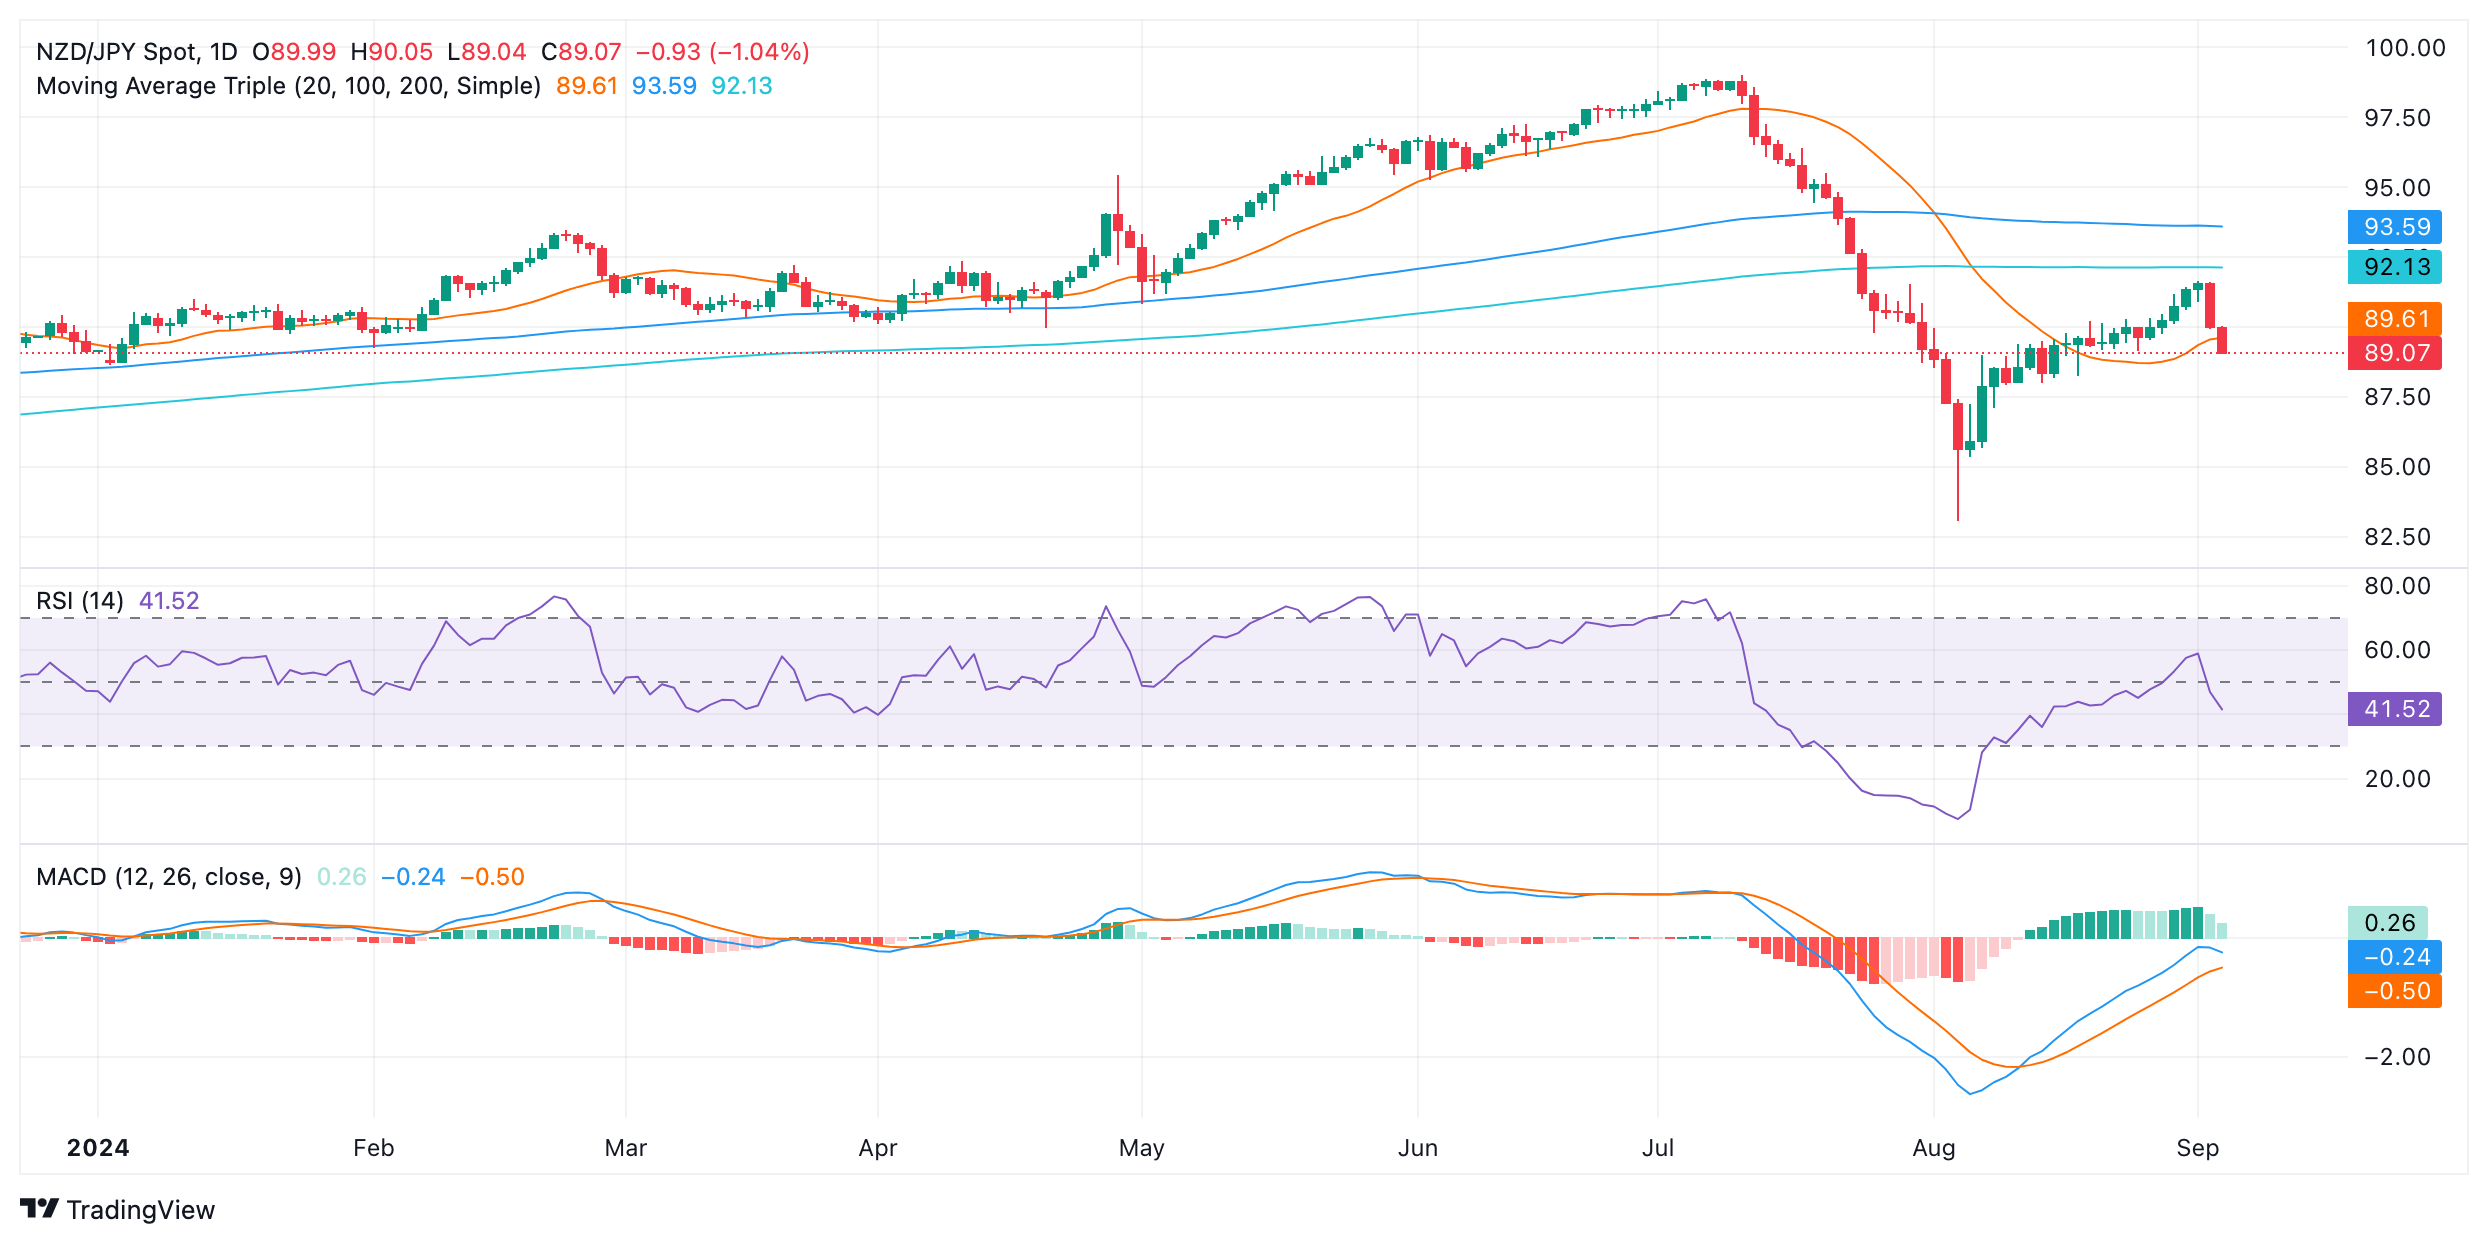
Task: Click the NZD/JPY Spot, 1D title
Action: point(136,52)
